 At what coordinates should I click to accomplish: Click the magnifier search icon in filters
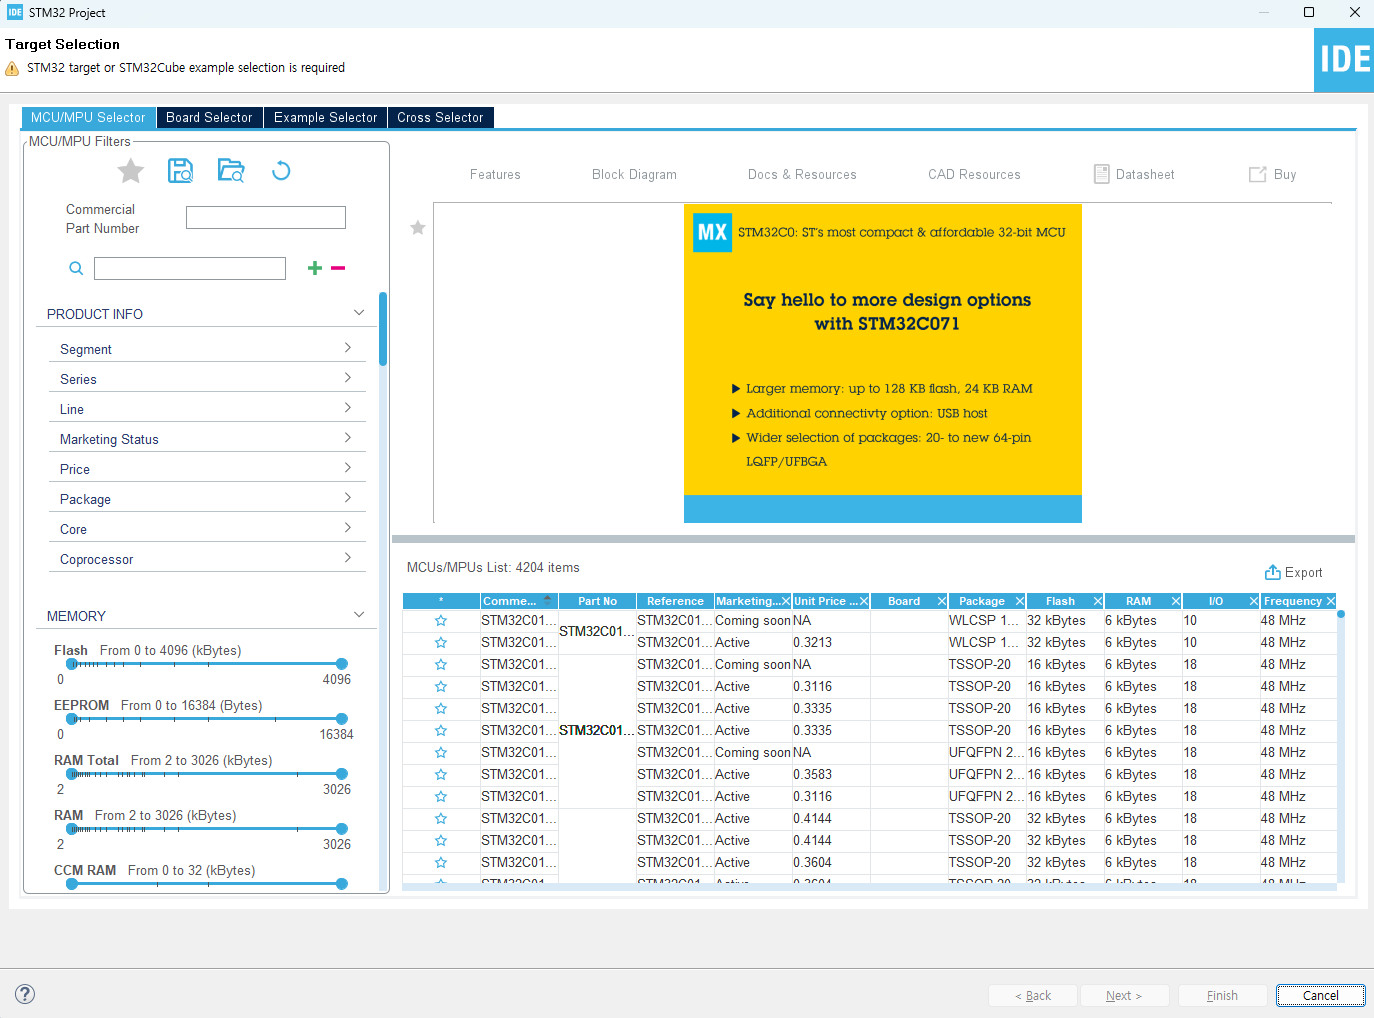pyautogui.click(x=76, y=269)
